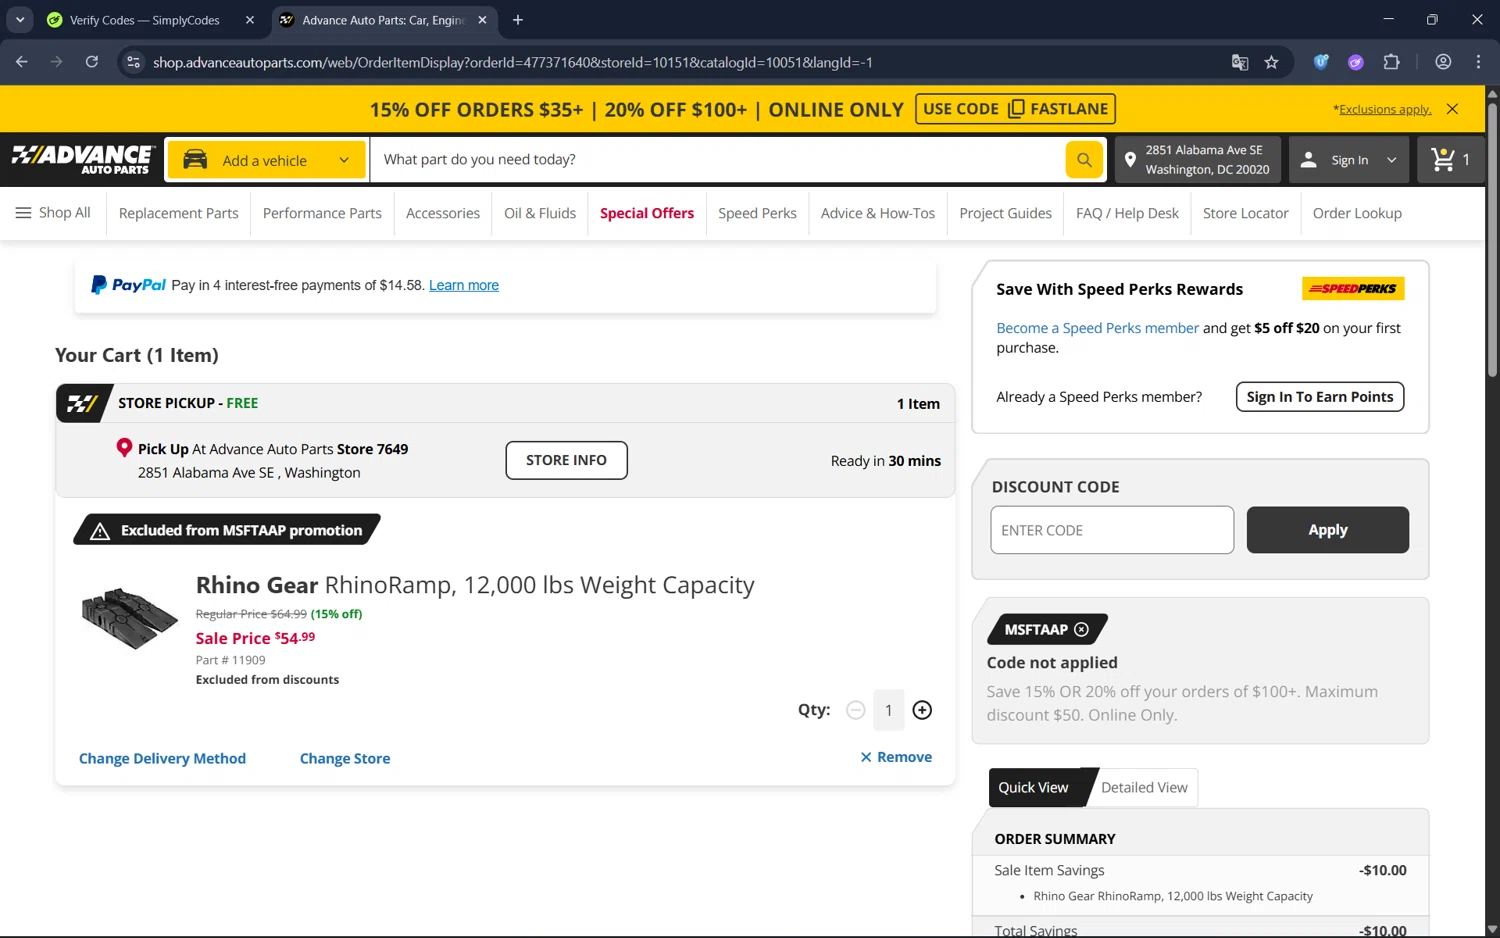Open the Performance Parts menu
Screen dimensions: 1500x938
[322, 213]
